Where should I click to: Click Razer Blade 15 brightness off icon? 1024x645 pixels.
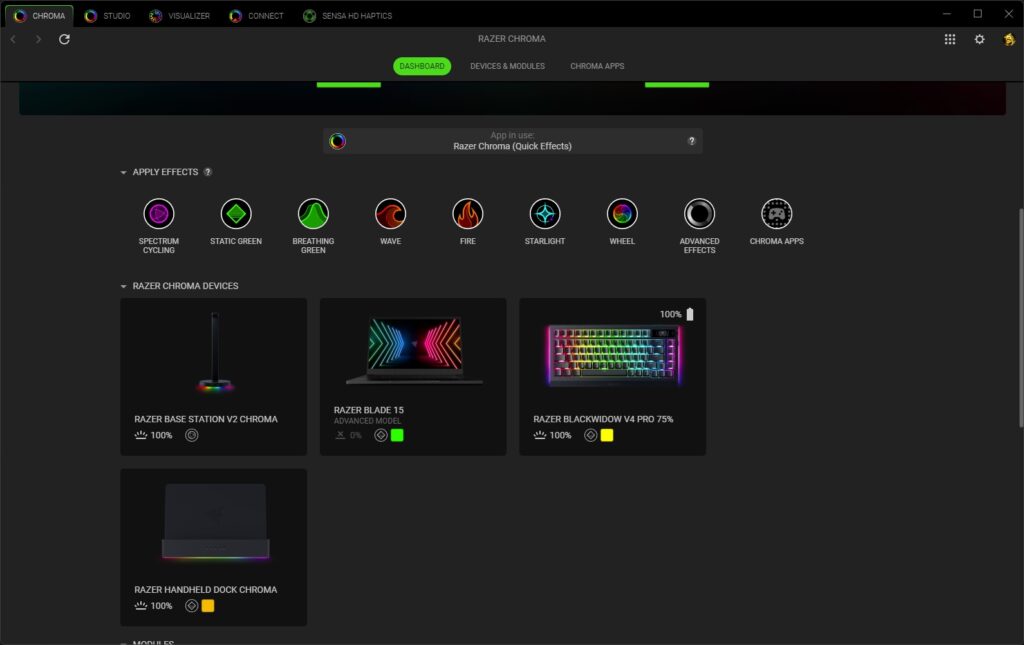click(340, 435)
